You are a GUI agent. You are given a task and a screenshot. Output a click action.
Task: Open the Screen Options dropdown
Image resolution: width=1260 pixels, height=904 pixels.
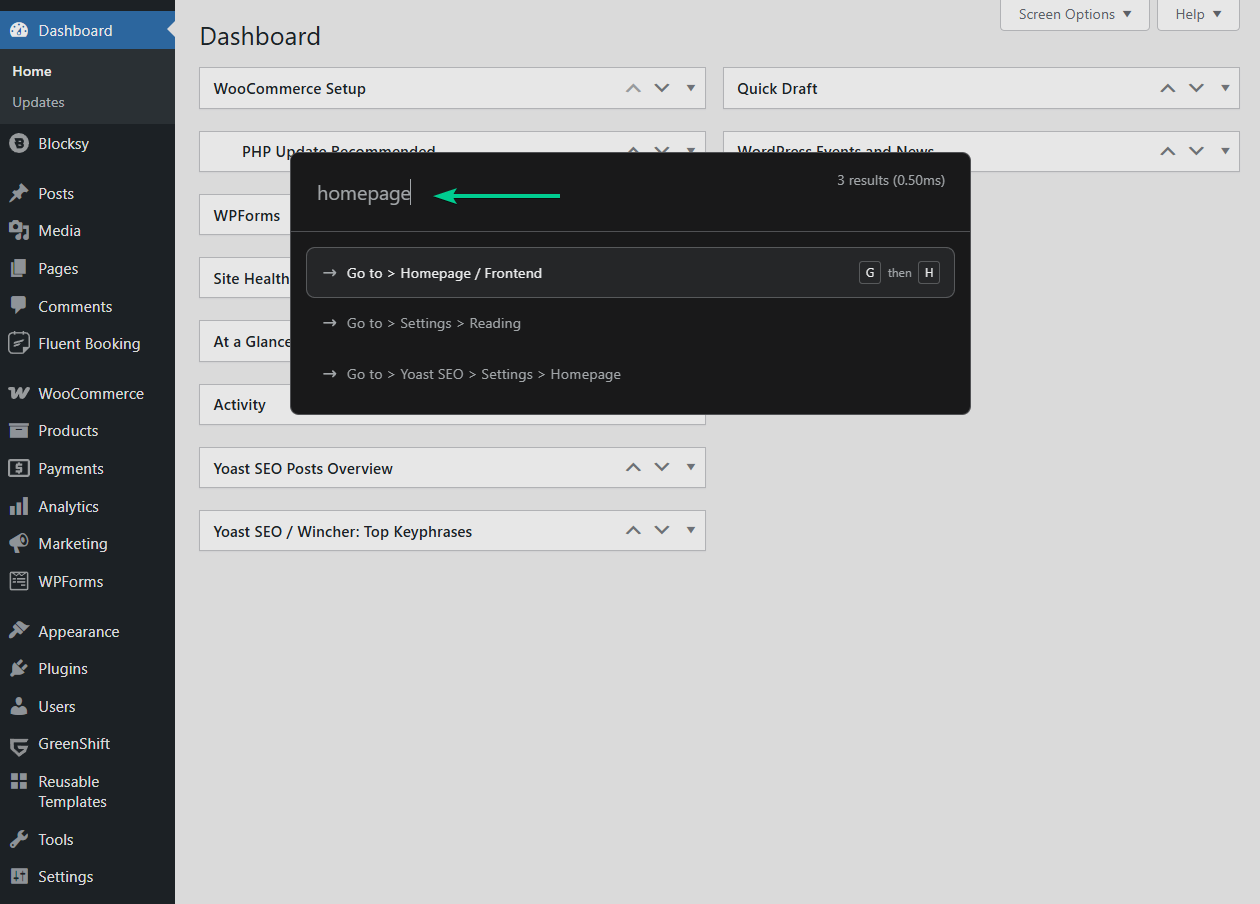[1075, 14]
